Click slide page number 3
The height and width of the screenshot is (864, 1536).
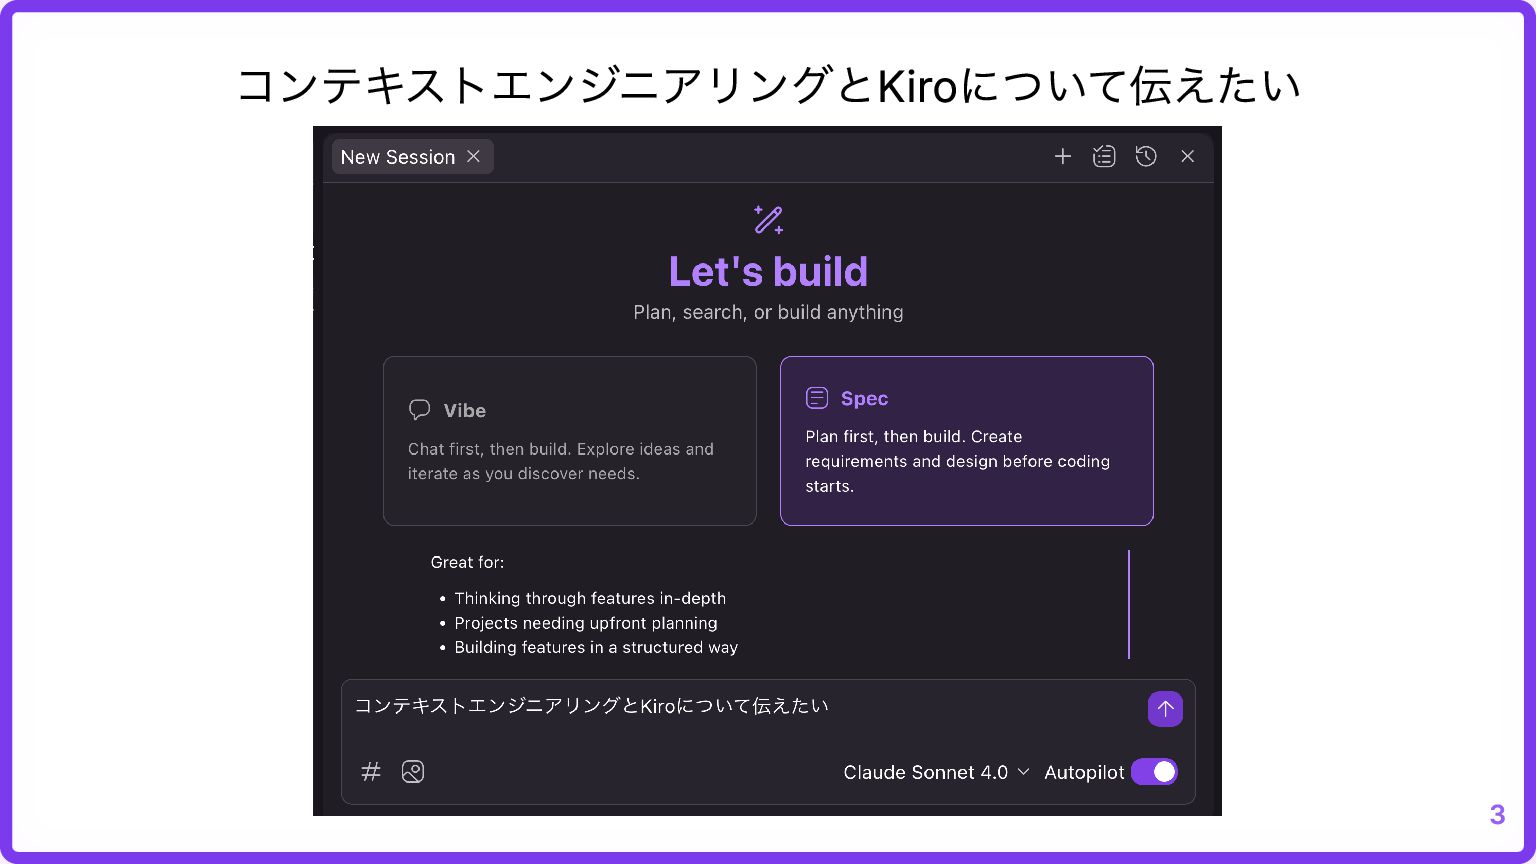(1497, 814)
